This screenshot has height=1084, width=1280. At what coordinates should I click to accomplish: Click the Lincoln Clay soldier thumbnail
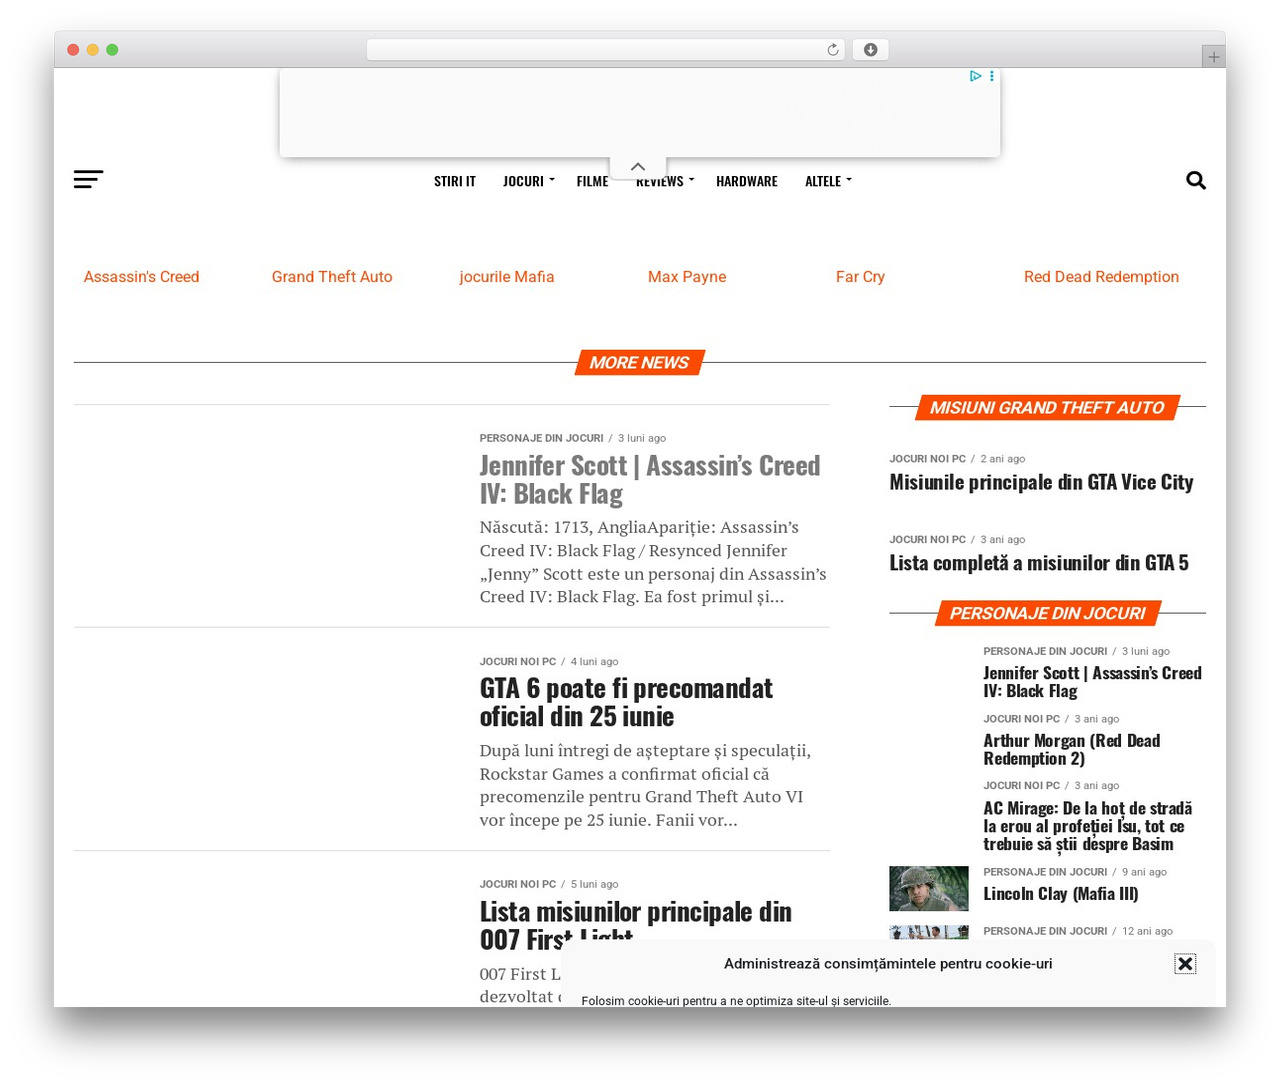[x=929, y=888]
